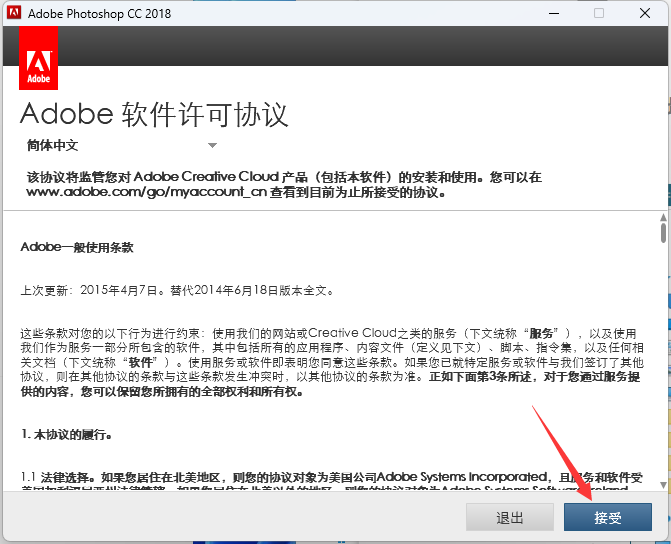Image resolution: width=671 pixels, height=544 pixels.
Task: Click the 退出 (Exit) button
Action: 510,517
